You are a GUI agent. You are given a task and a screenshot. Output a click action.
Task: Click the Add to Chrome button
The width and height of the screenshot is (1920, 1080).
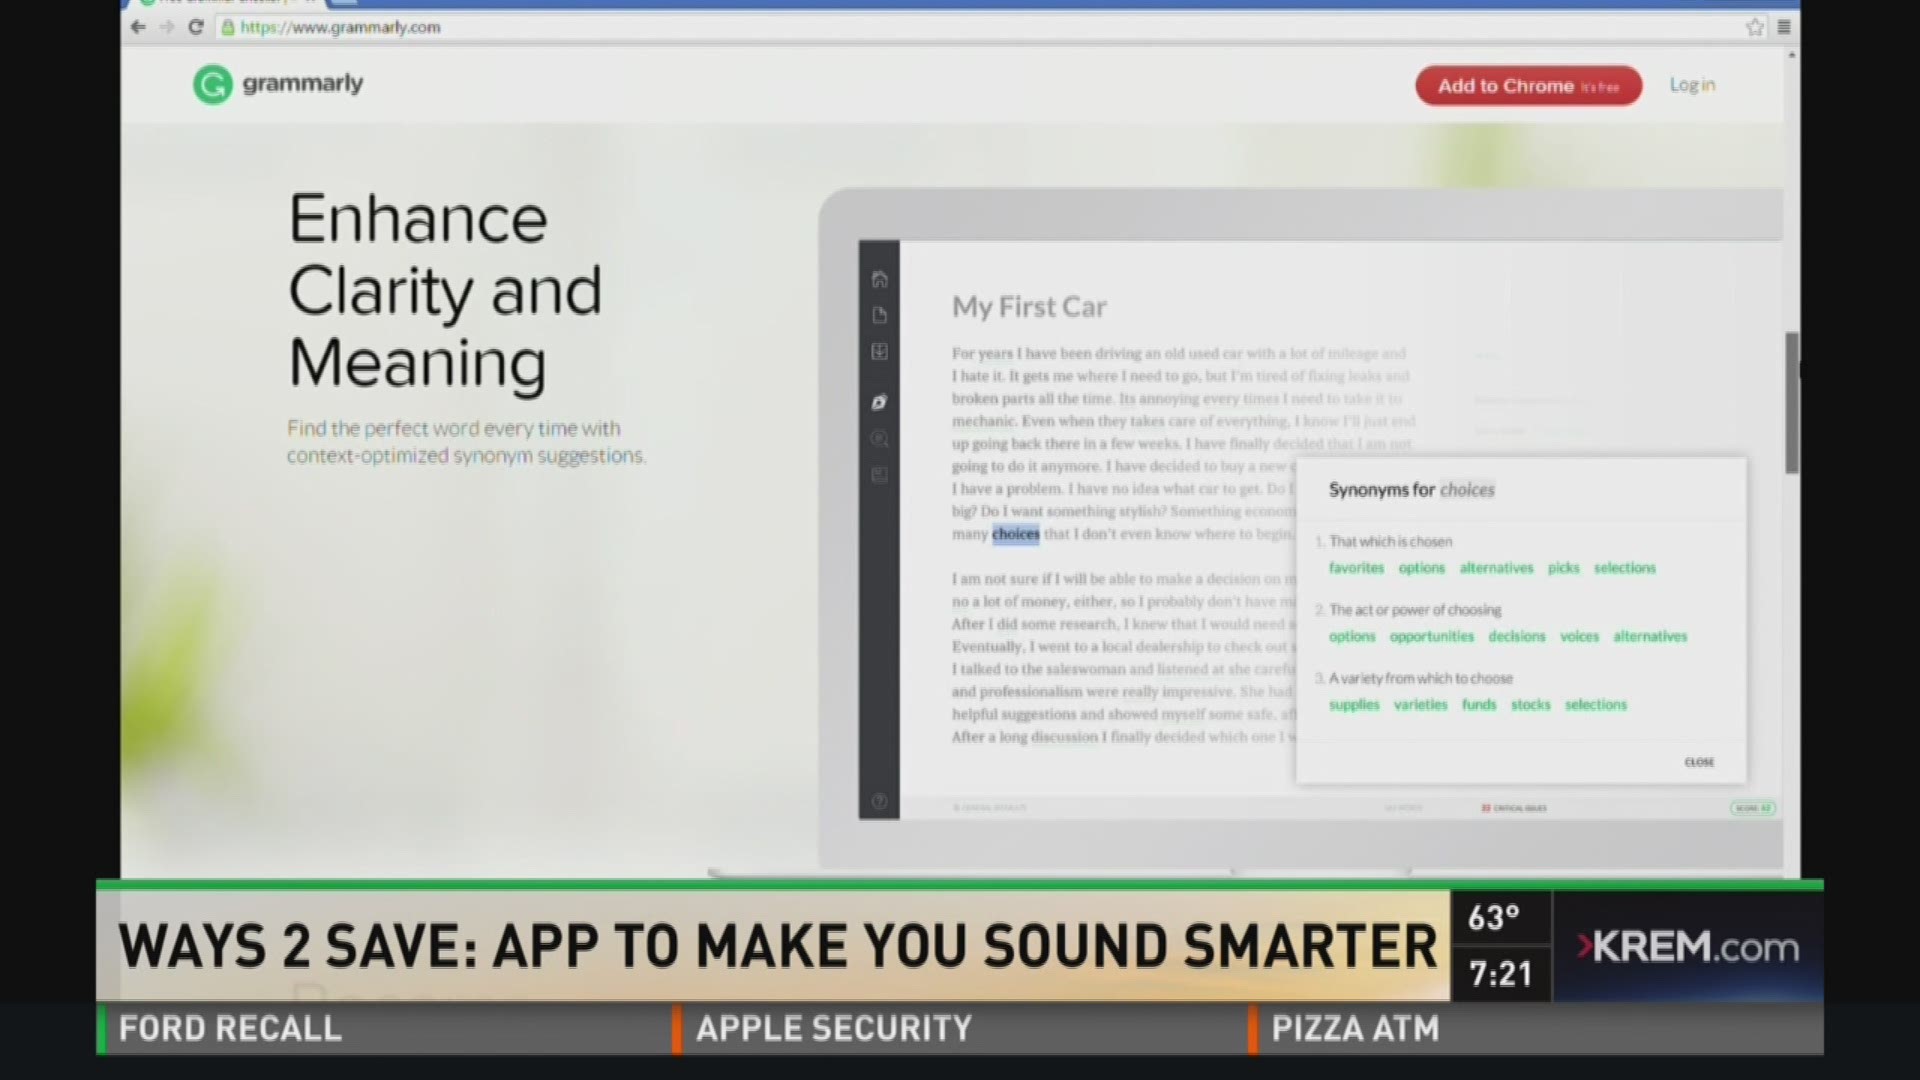pos(1528,86)
